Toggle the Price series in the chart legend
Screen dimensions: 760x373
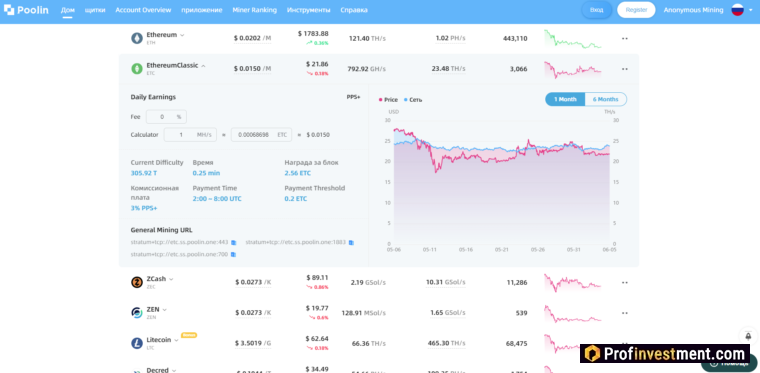click(x=388, y=100)
